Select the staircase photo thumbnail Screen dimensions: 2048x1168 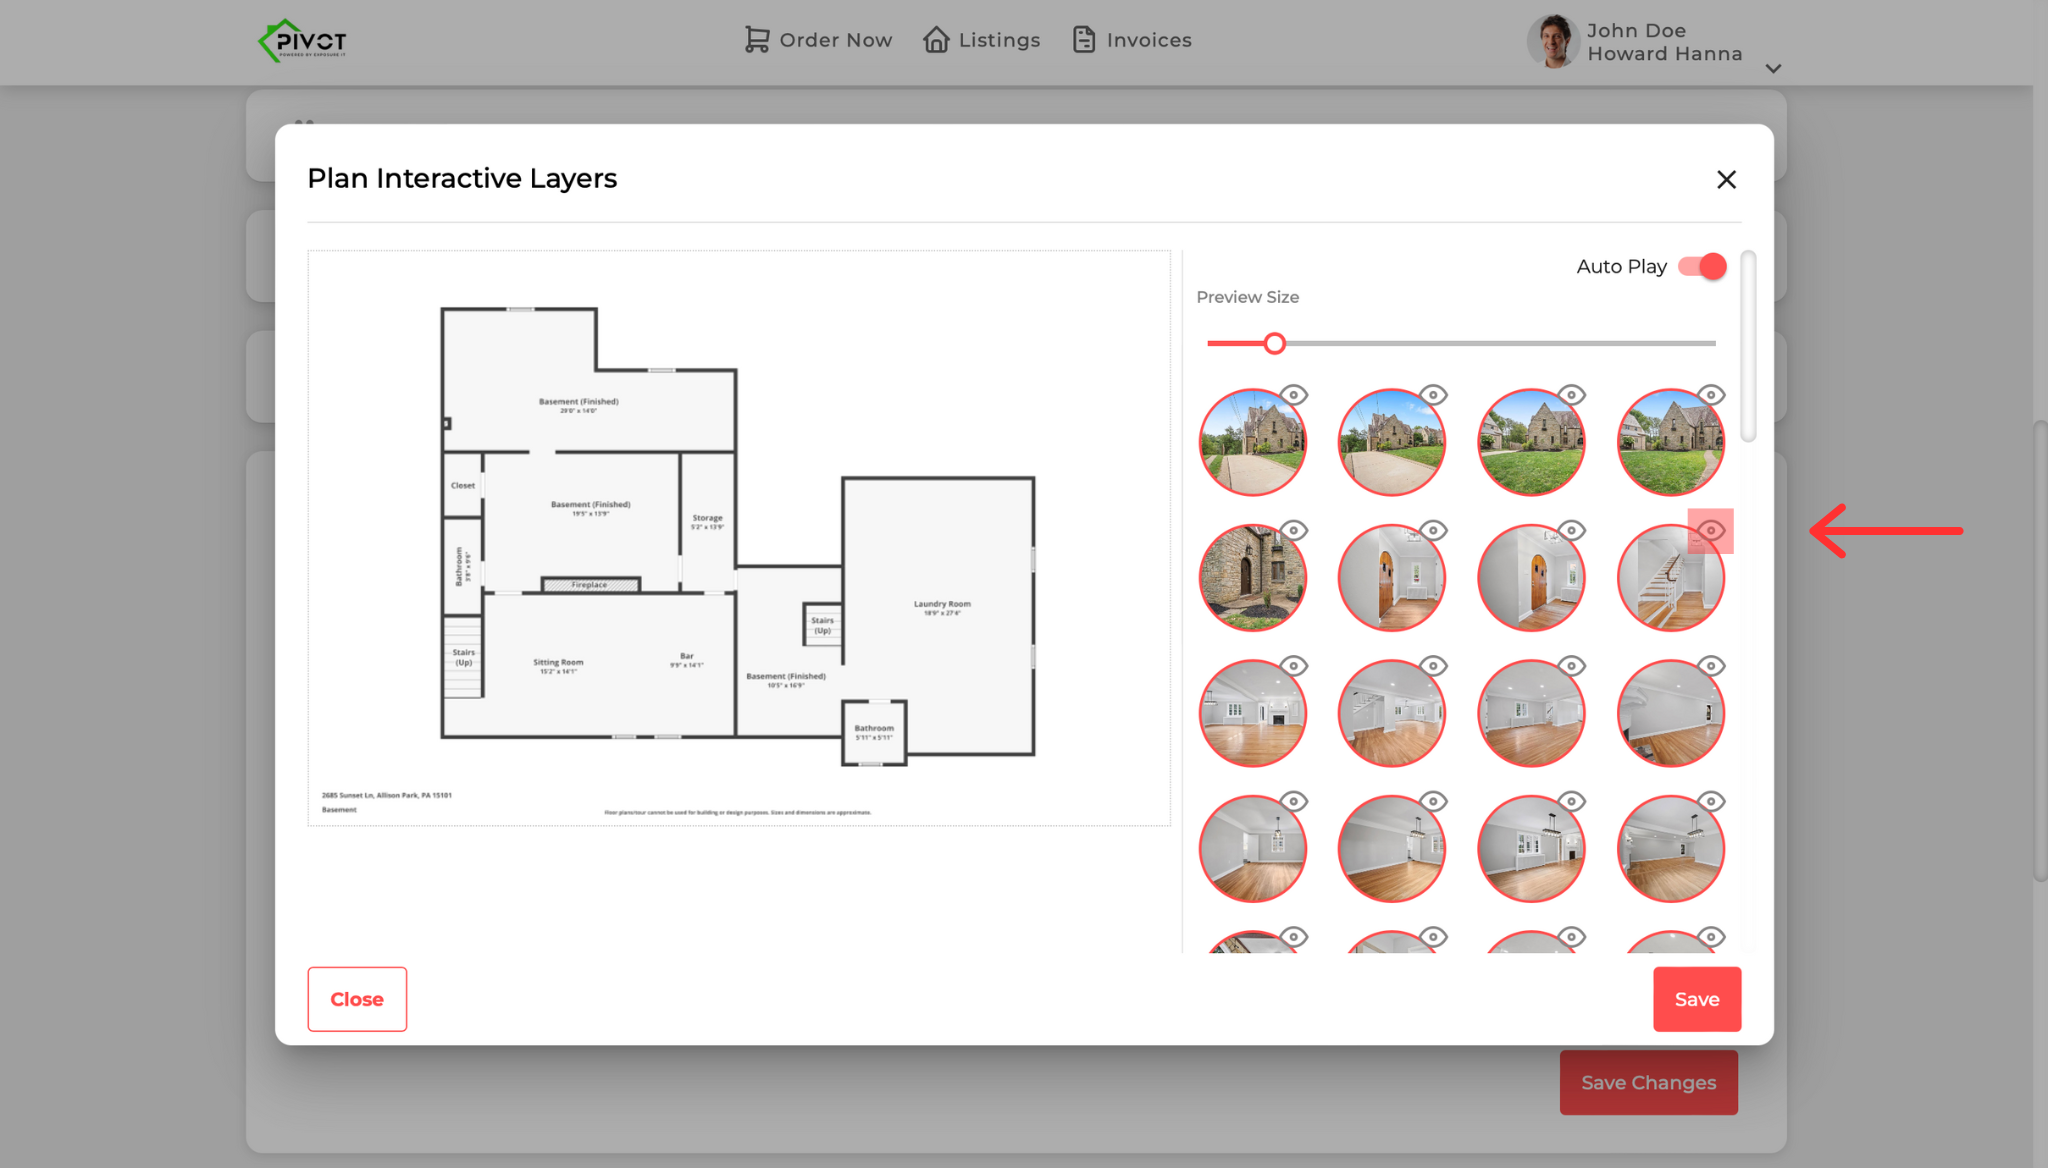tap(1669, 580)
